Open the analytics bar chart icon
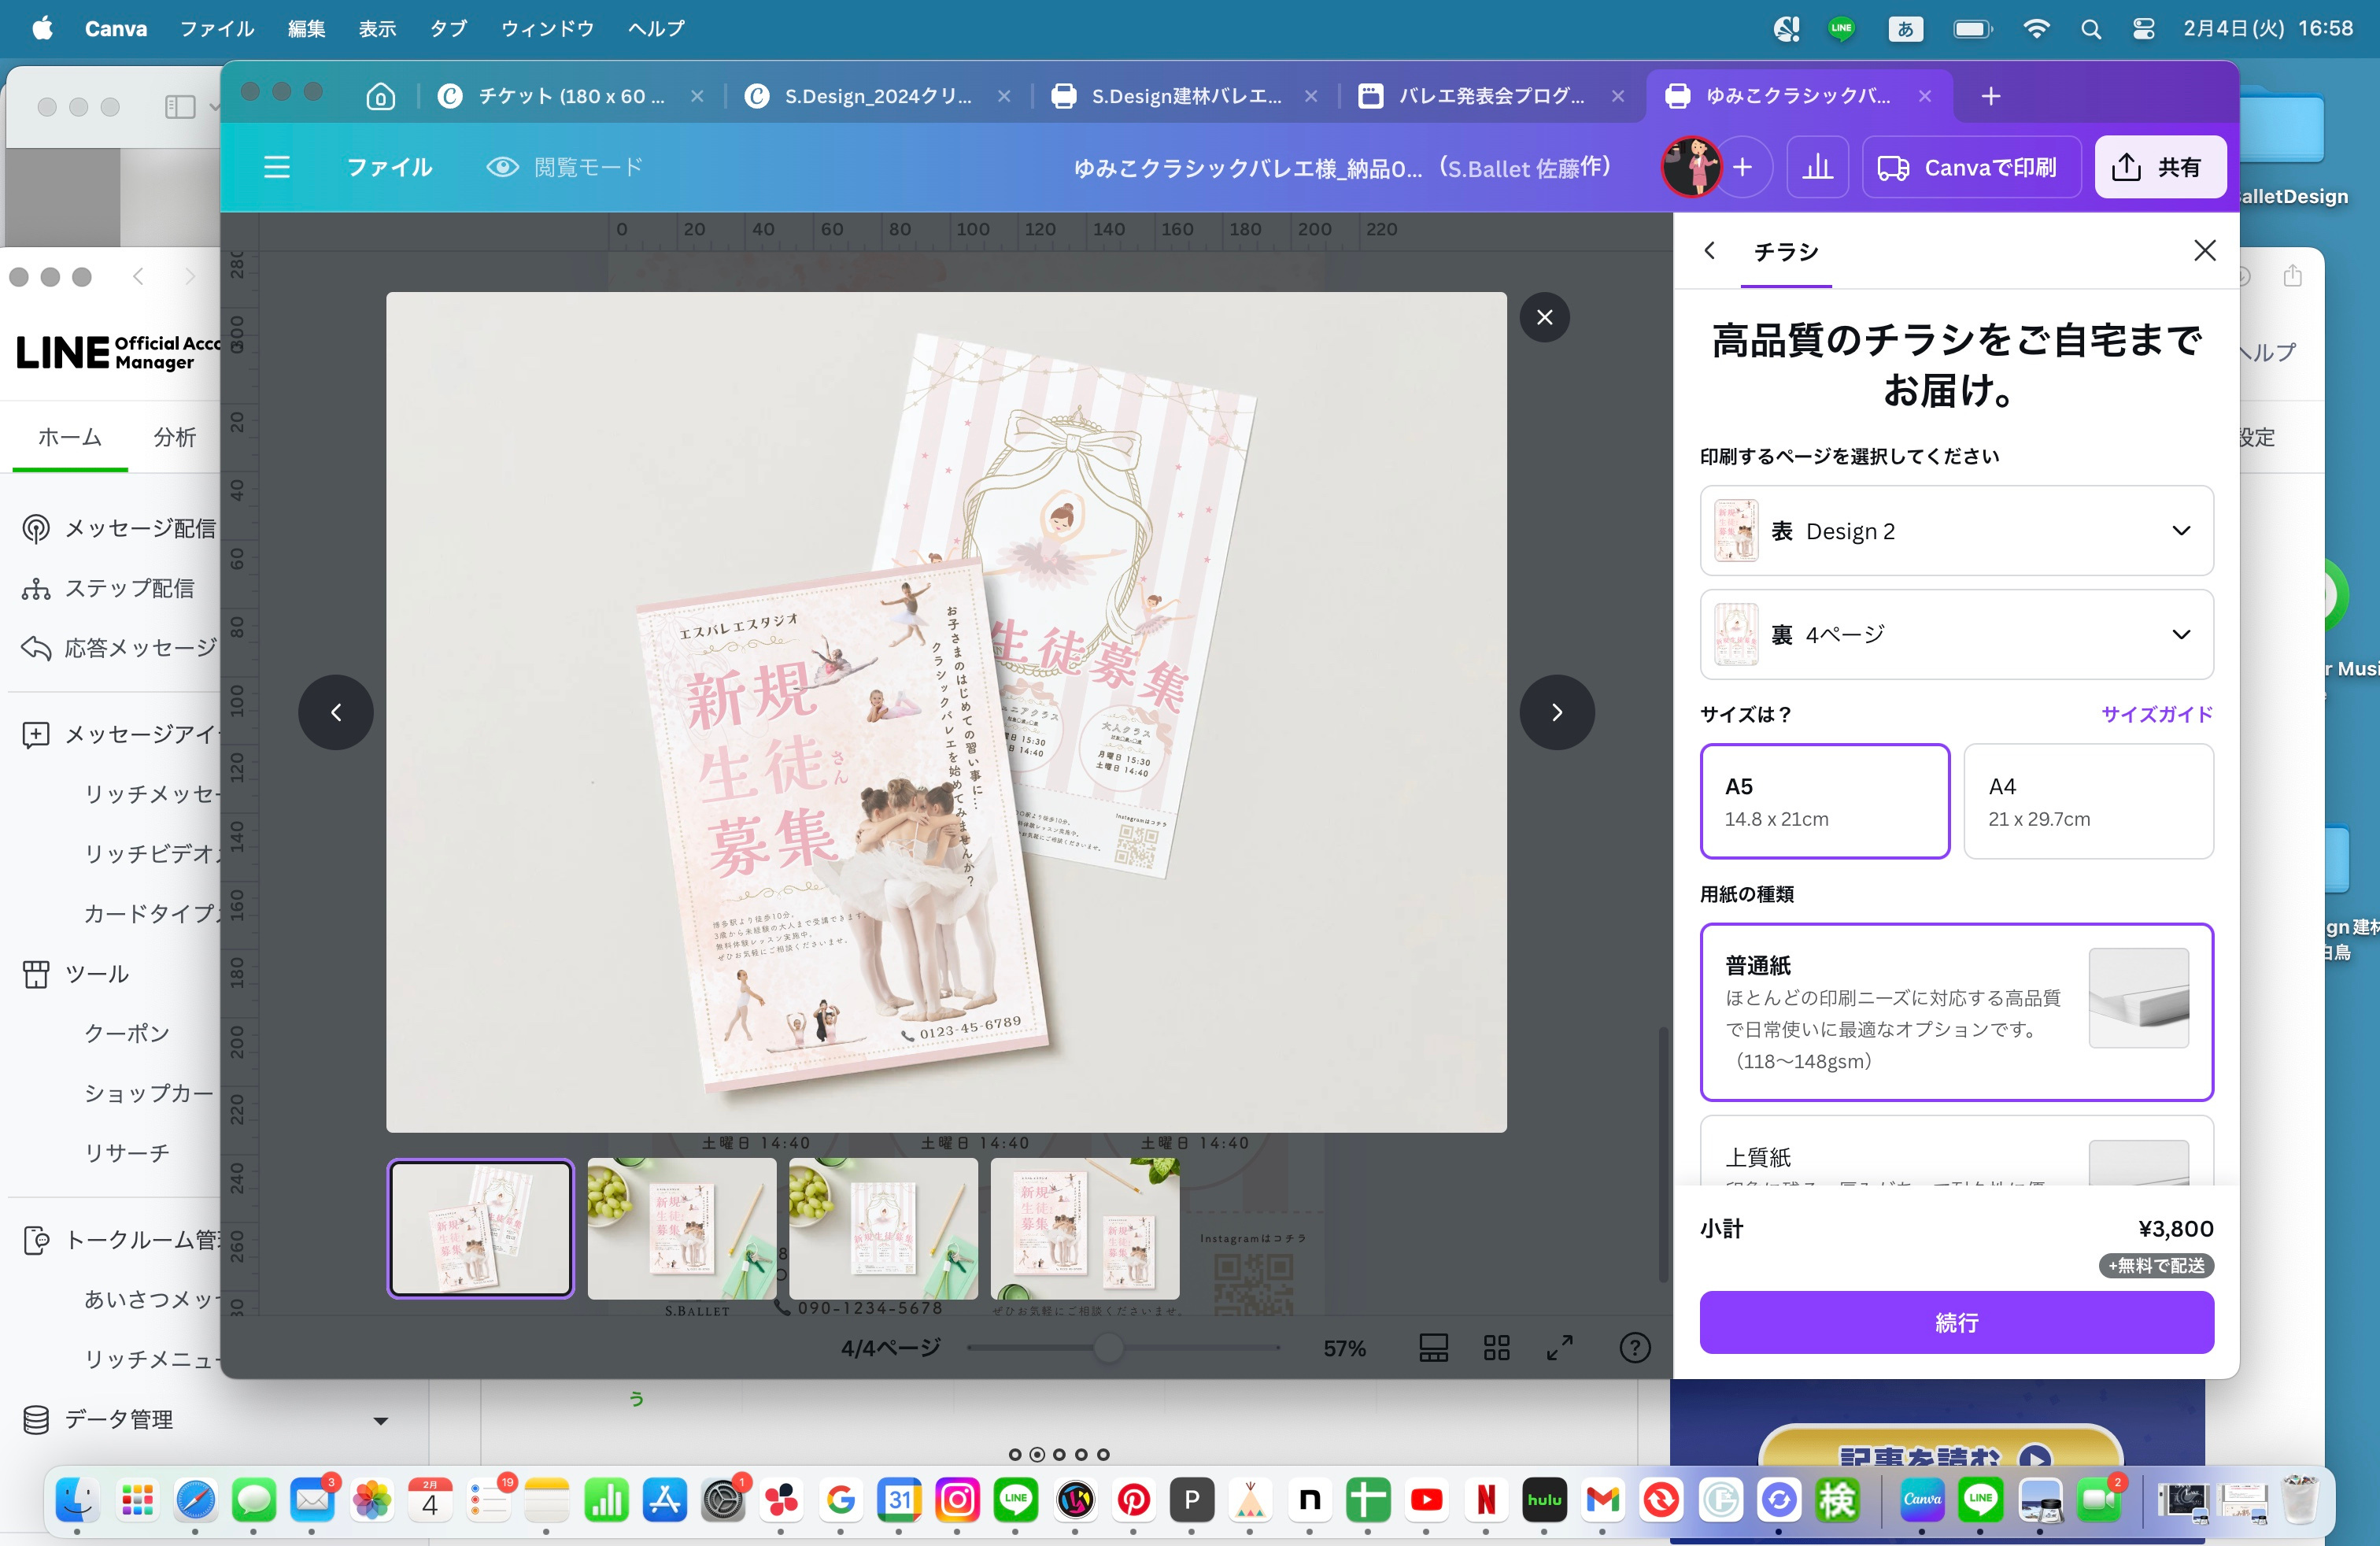The height and width of the screenshot is (1546, 2380). [1817, 167]
